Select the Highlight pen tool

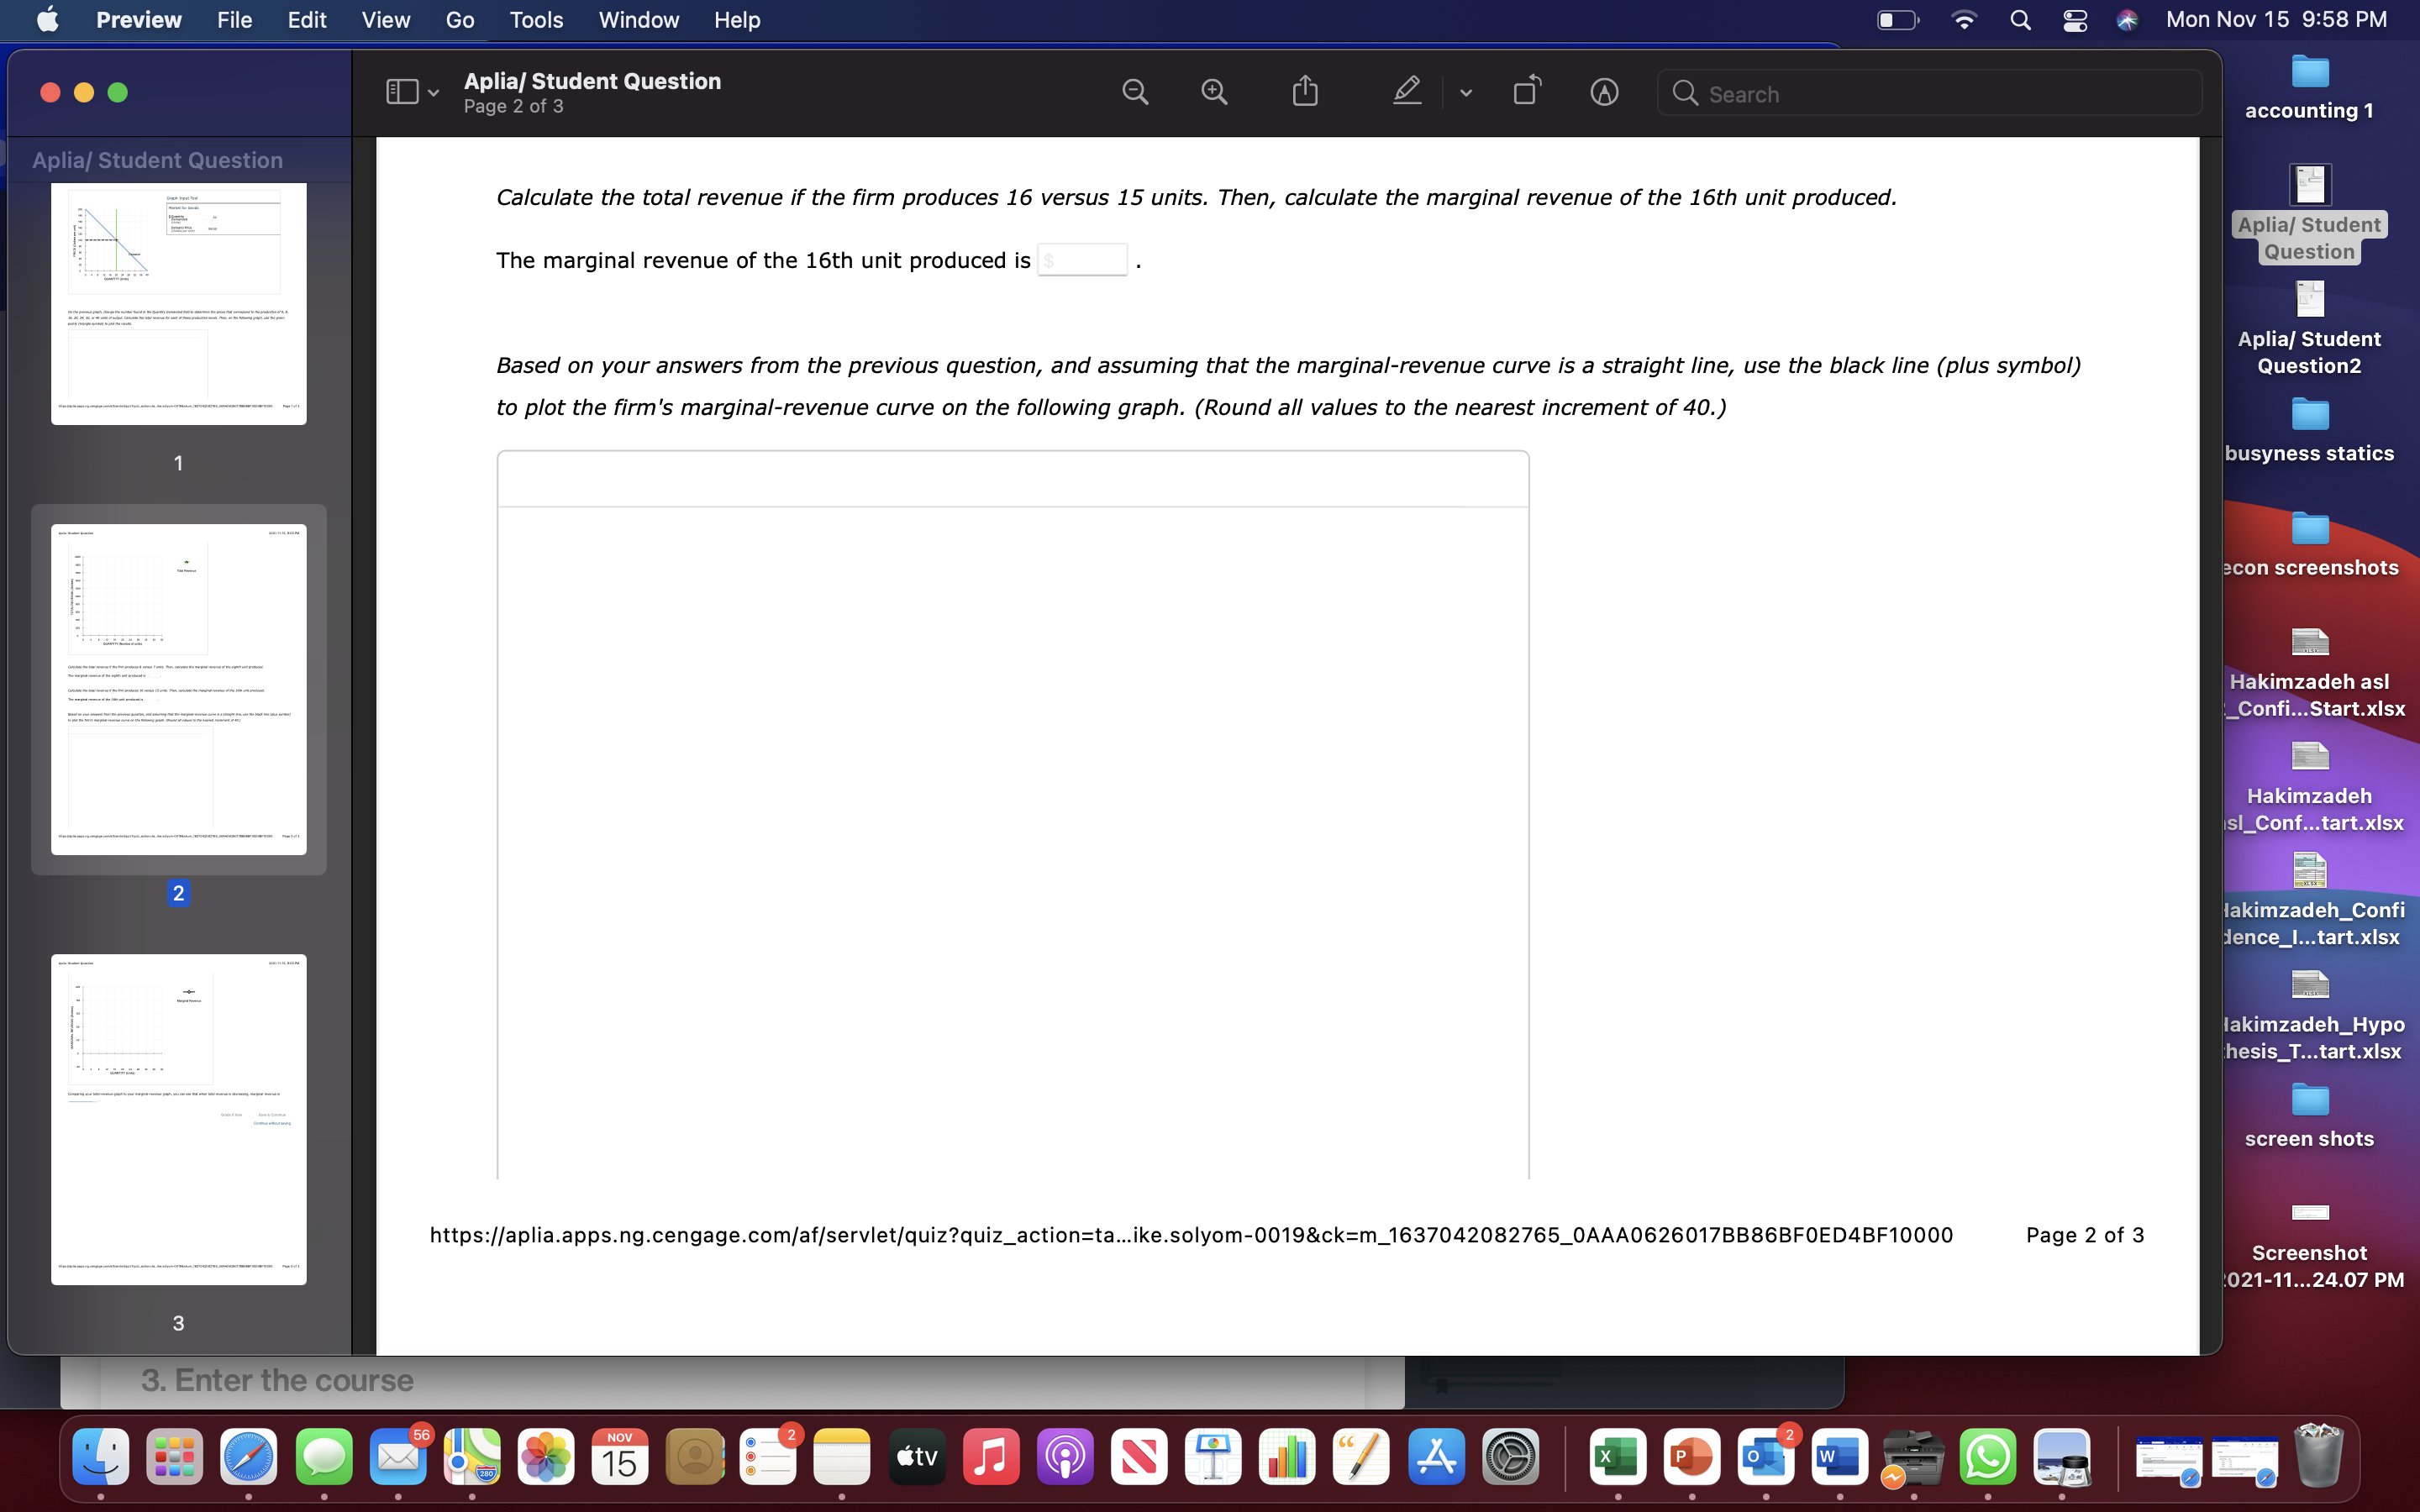1407,92
